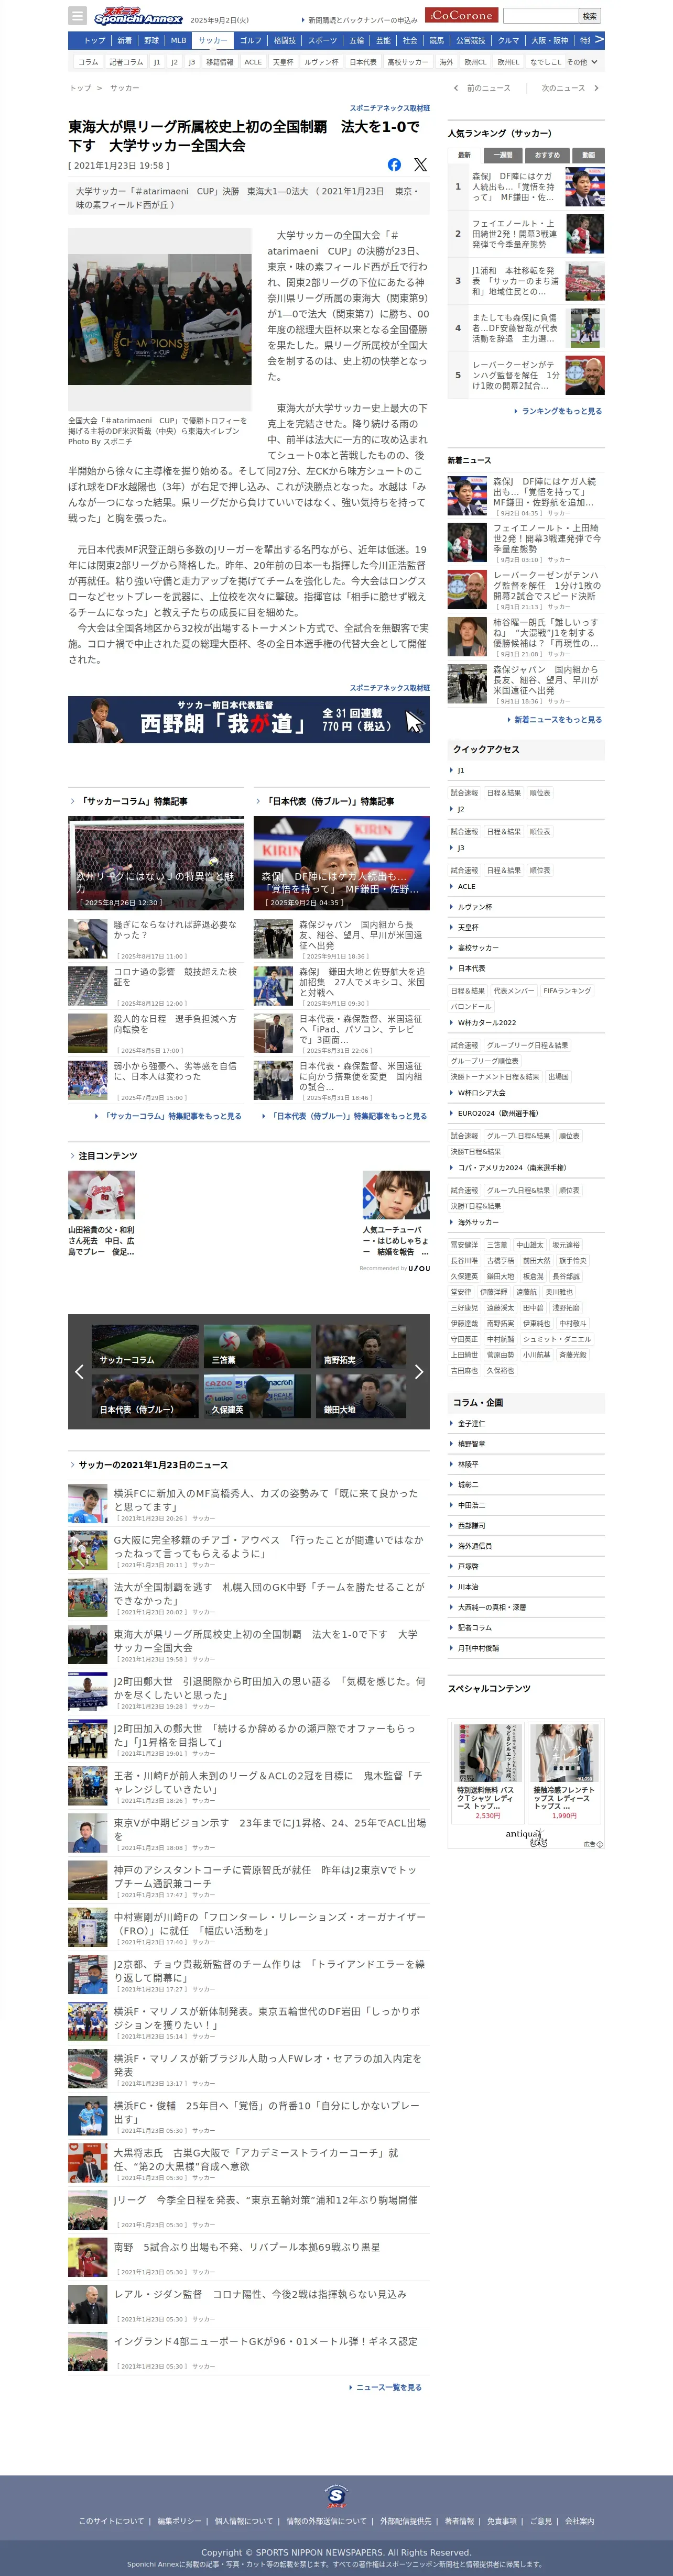The width and height of the screenshot is (673, 2576).
Task: Open the 高校サッカー sub-navigation item
Action: [x=408, y=62]
